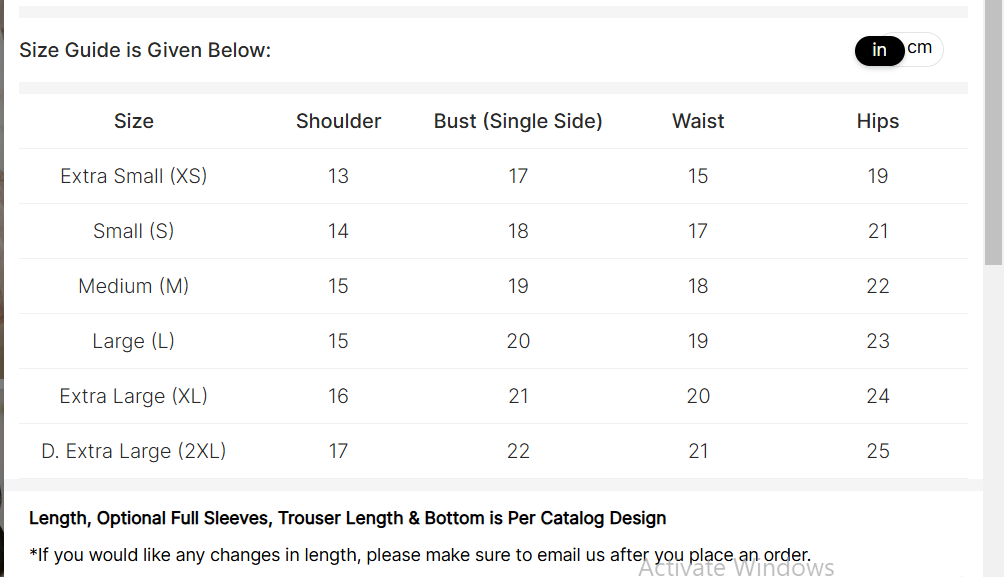Screen dimensions: 1004x577
Task: Switch size units to cm
Action: [x=920, y=48]
